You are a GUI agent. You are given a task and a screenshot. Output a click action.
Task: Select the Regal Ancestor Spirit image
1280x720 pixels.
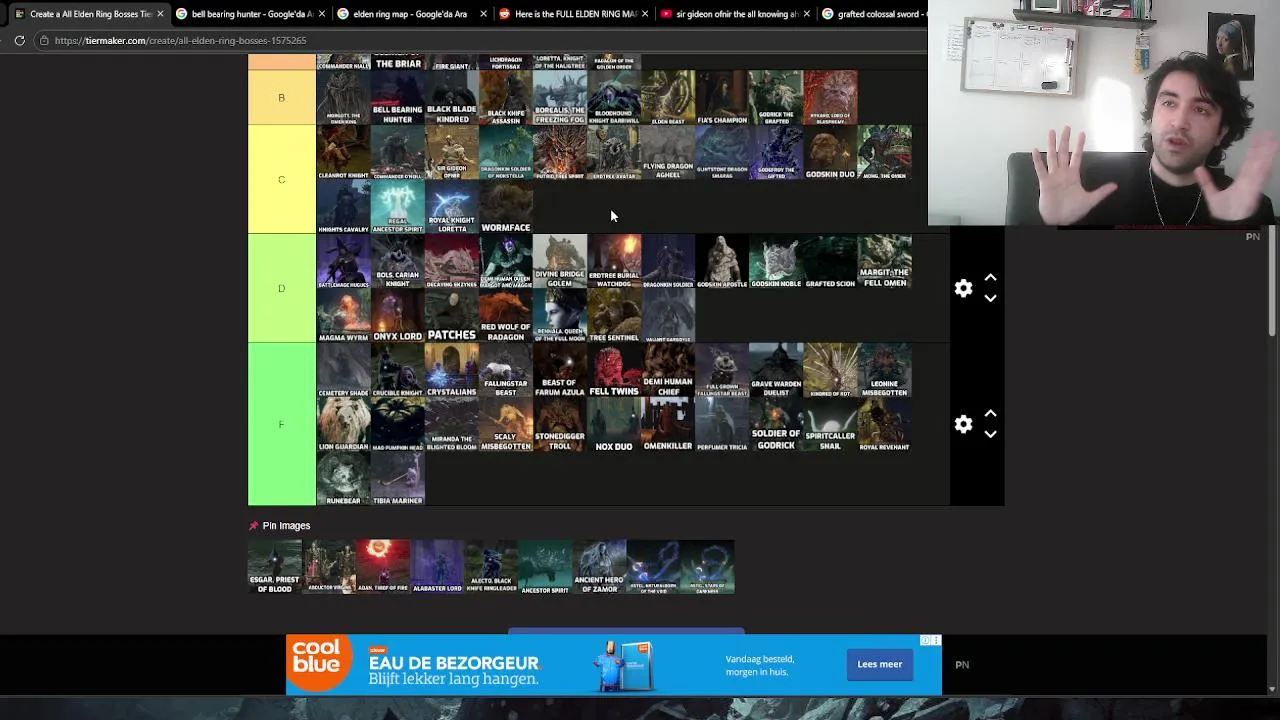coord(398,206)
